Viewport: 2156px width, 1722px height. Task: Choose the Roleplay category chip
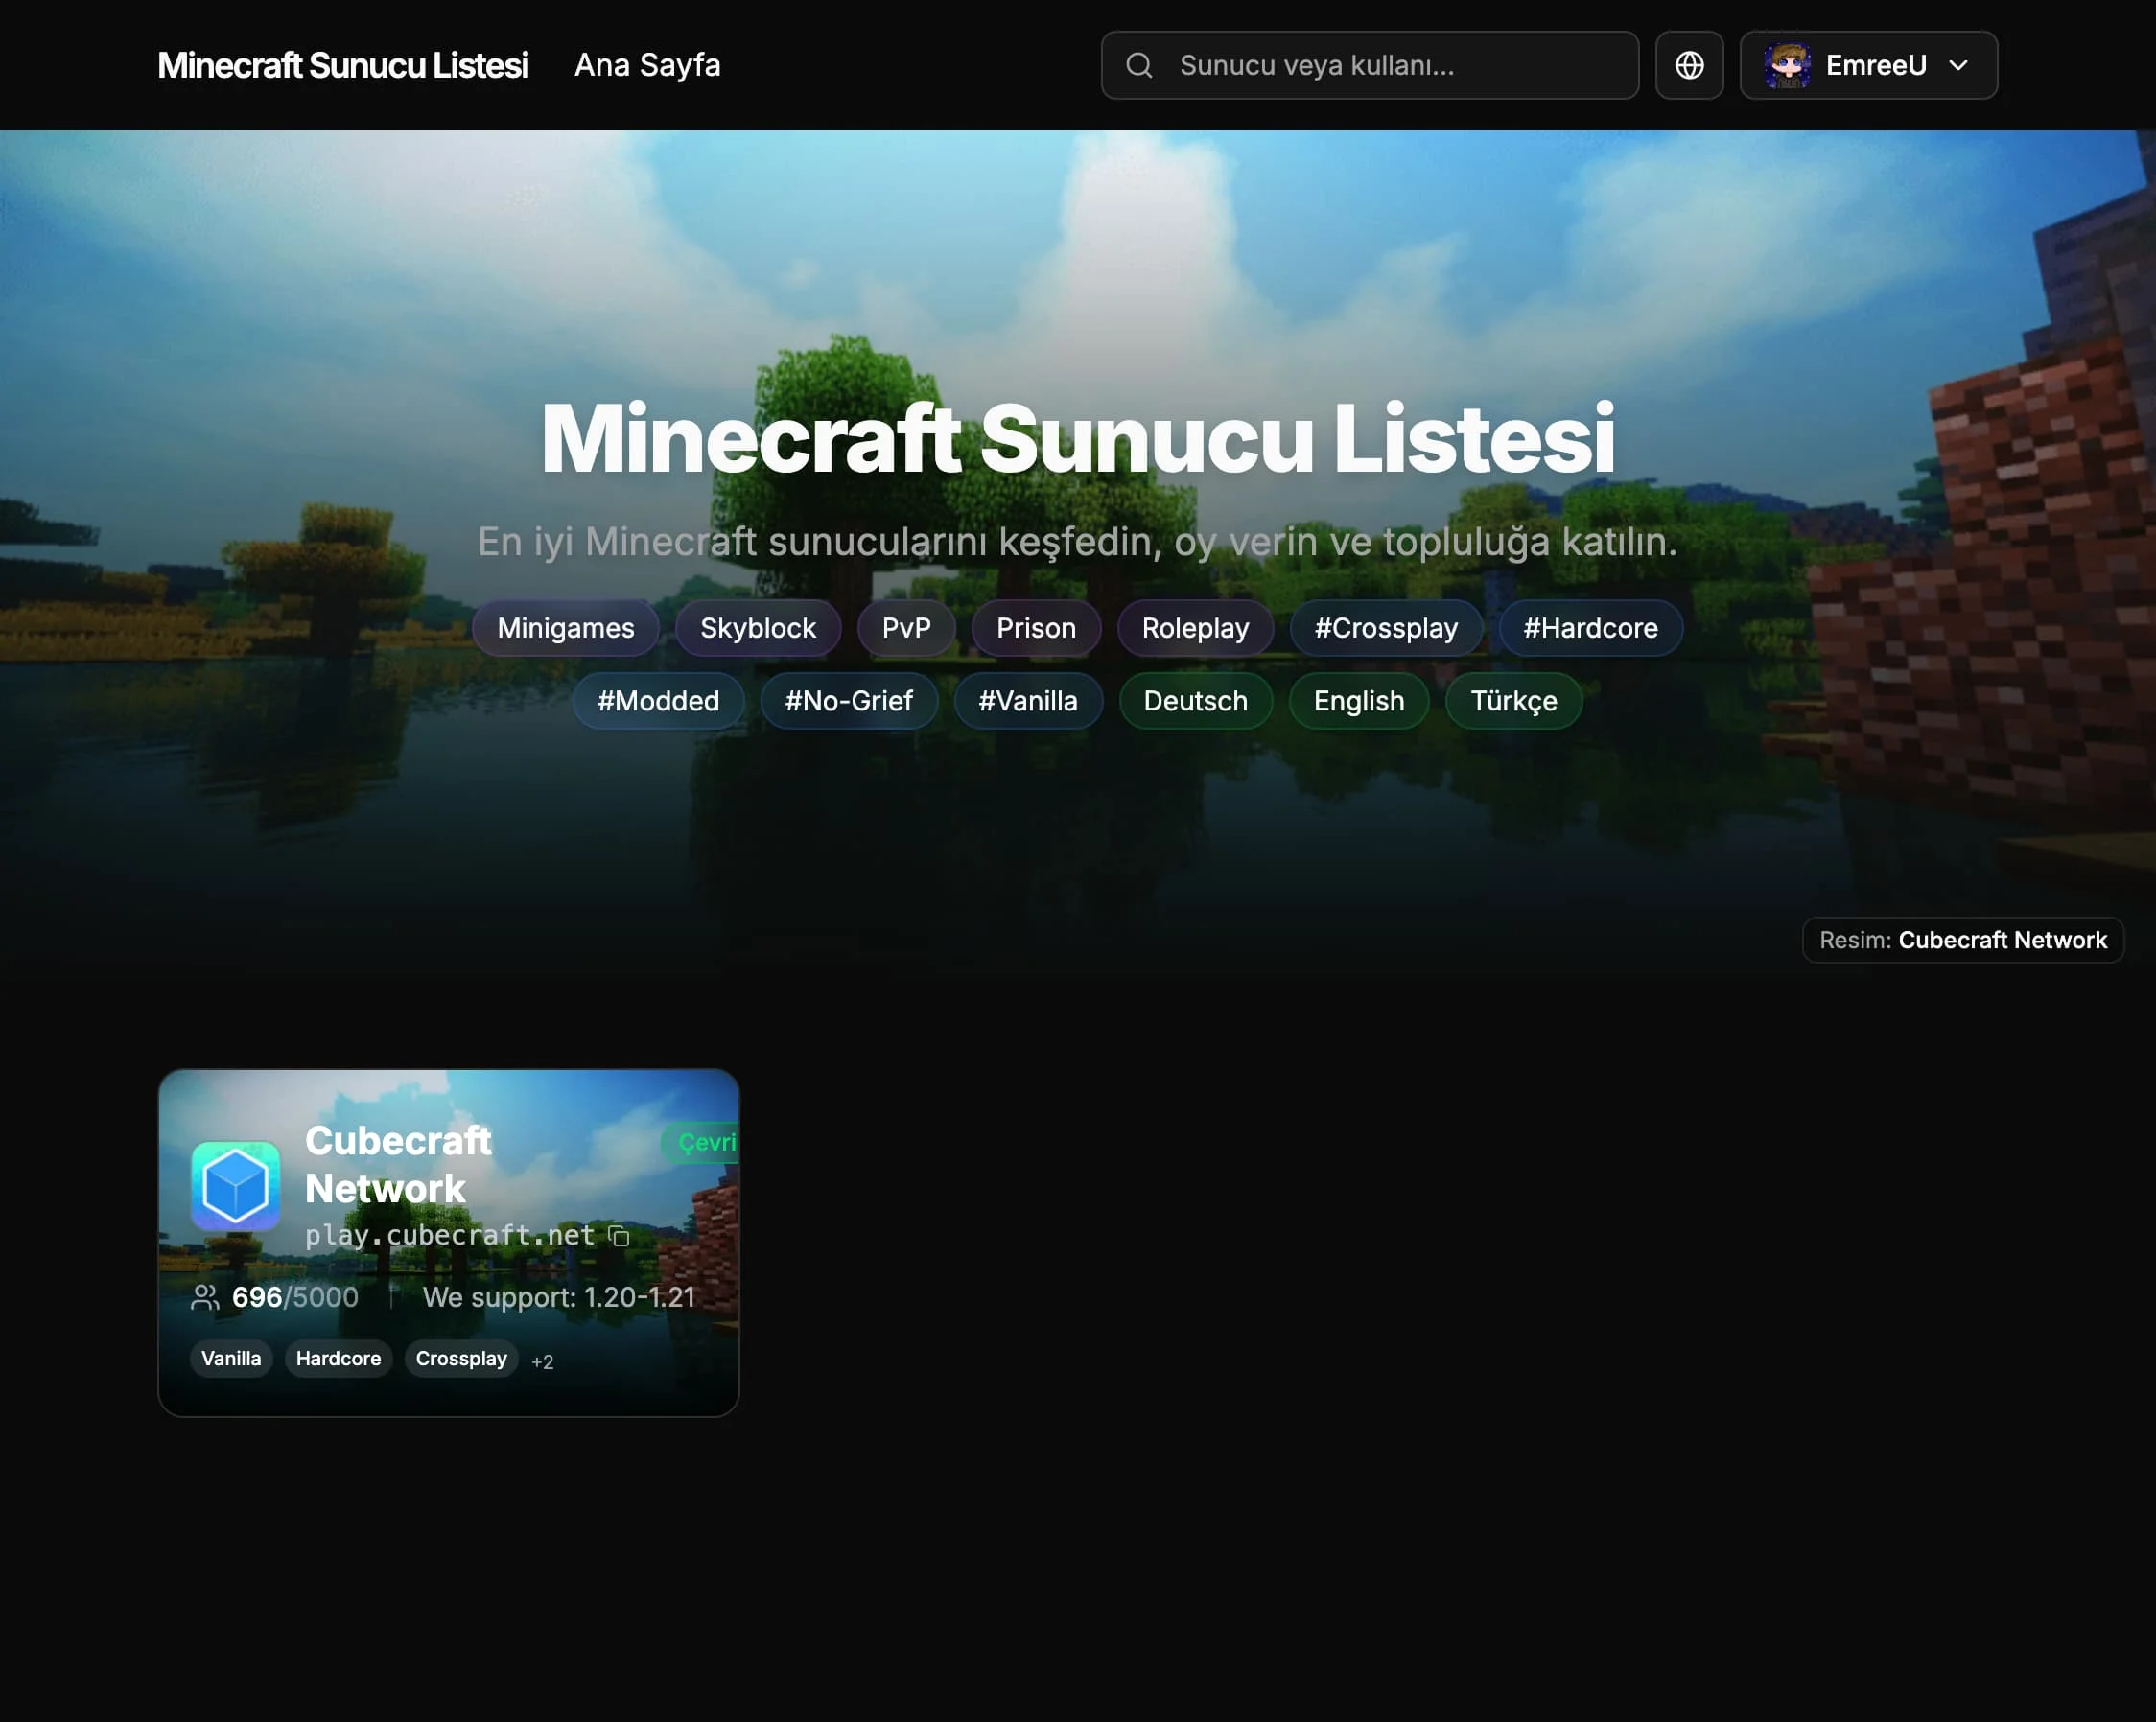coord(1195,628)
